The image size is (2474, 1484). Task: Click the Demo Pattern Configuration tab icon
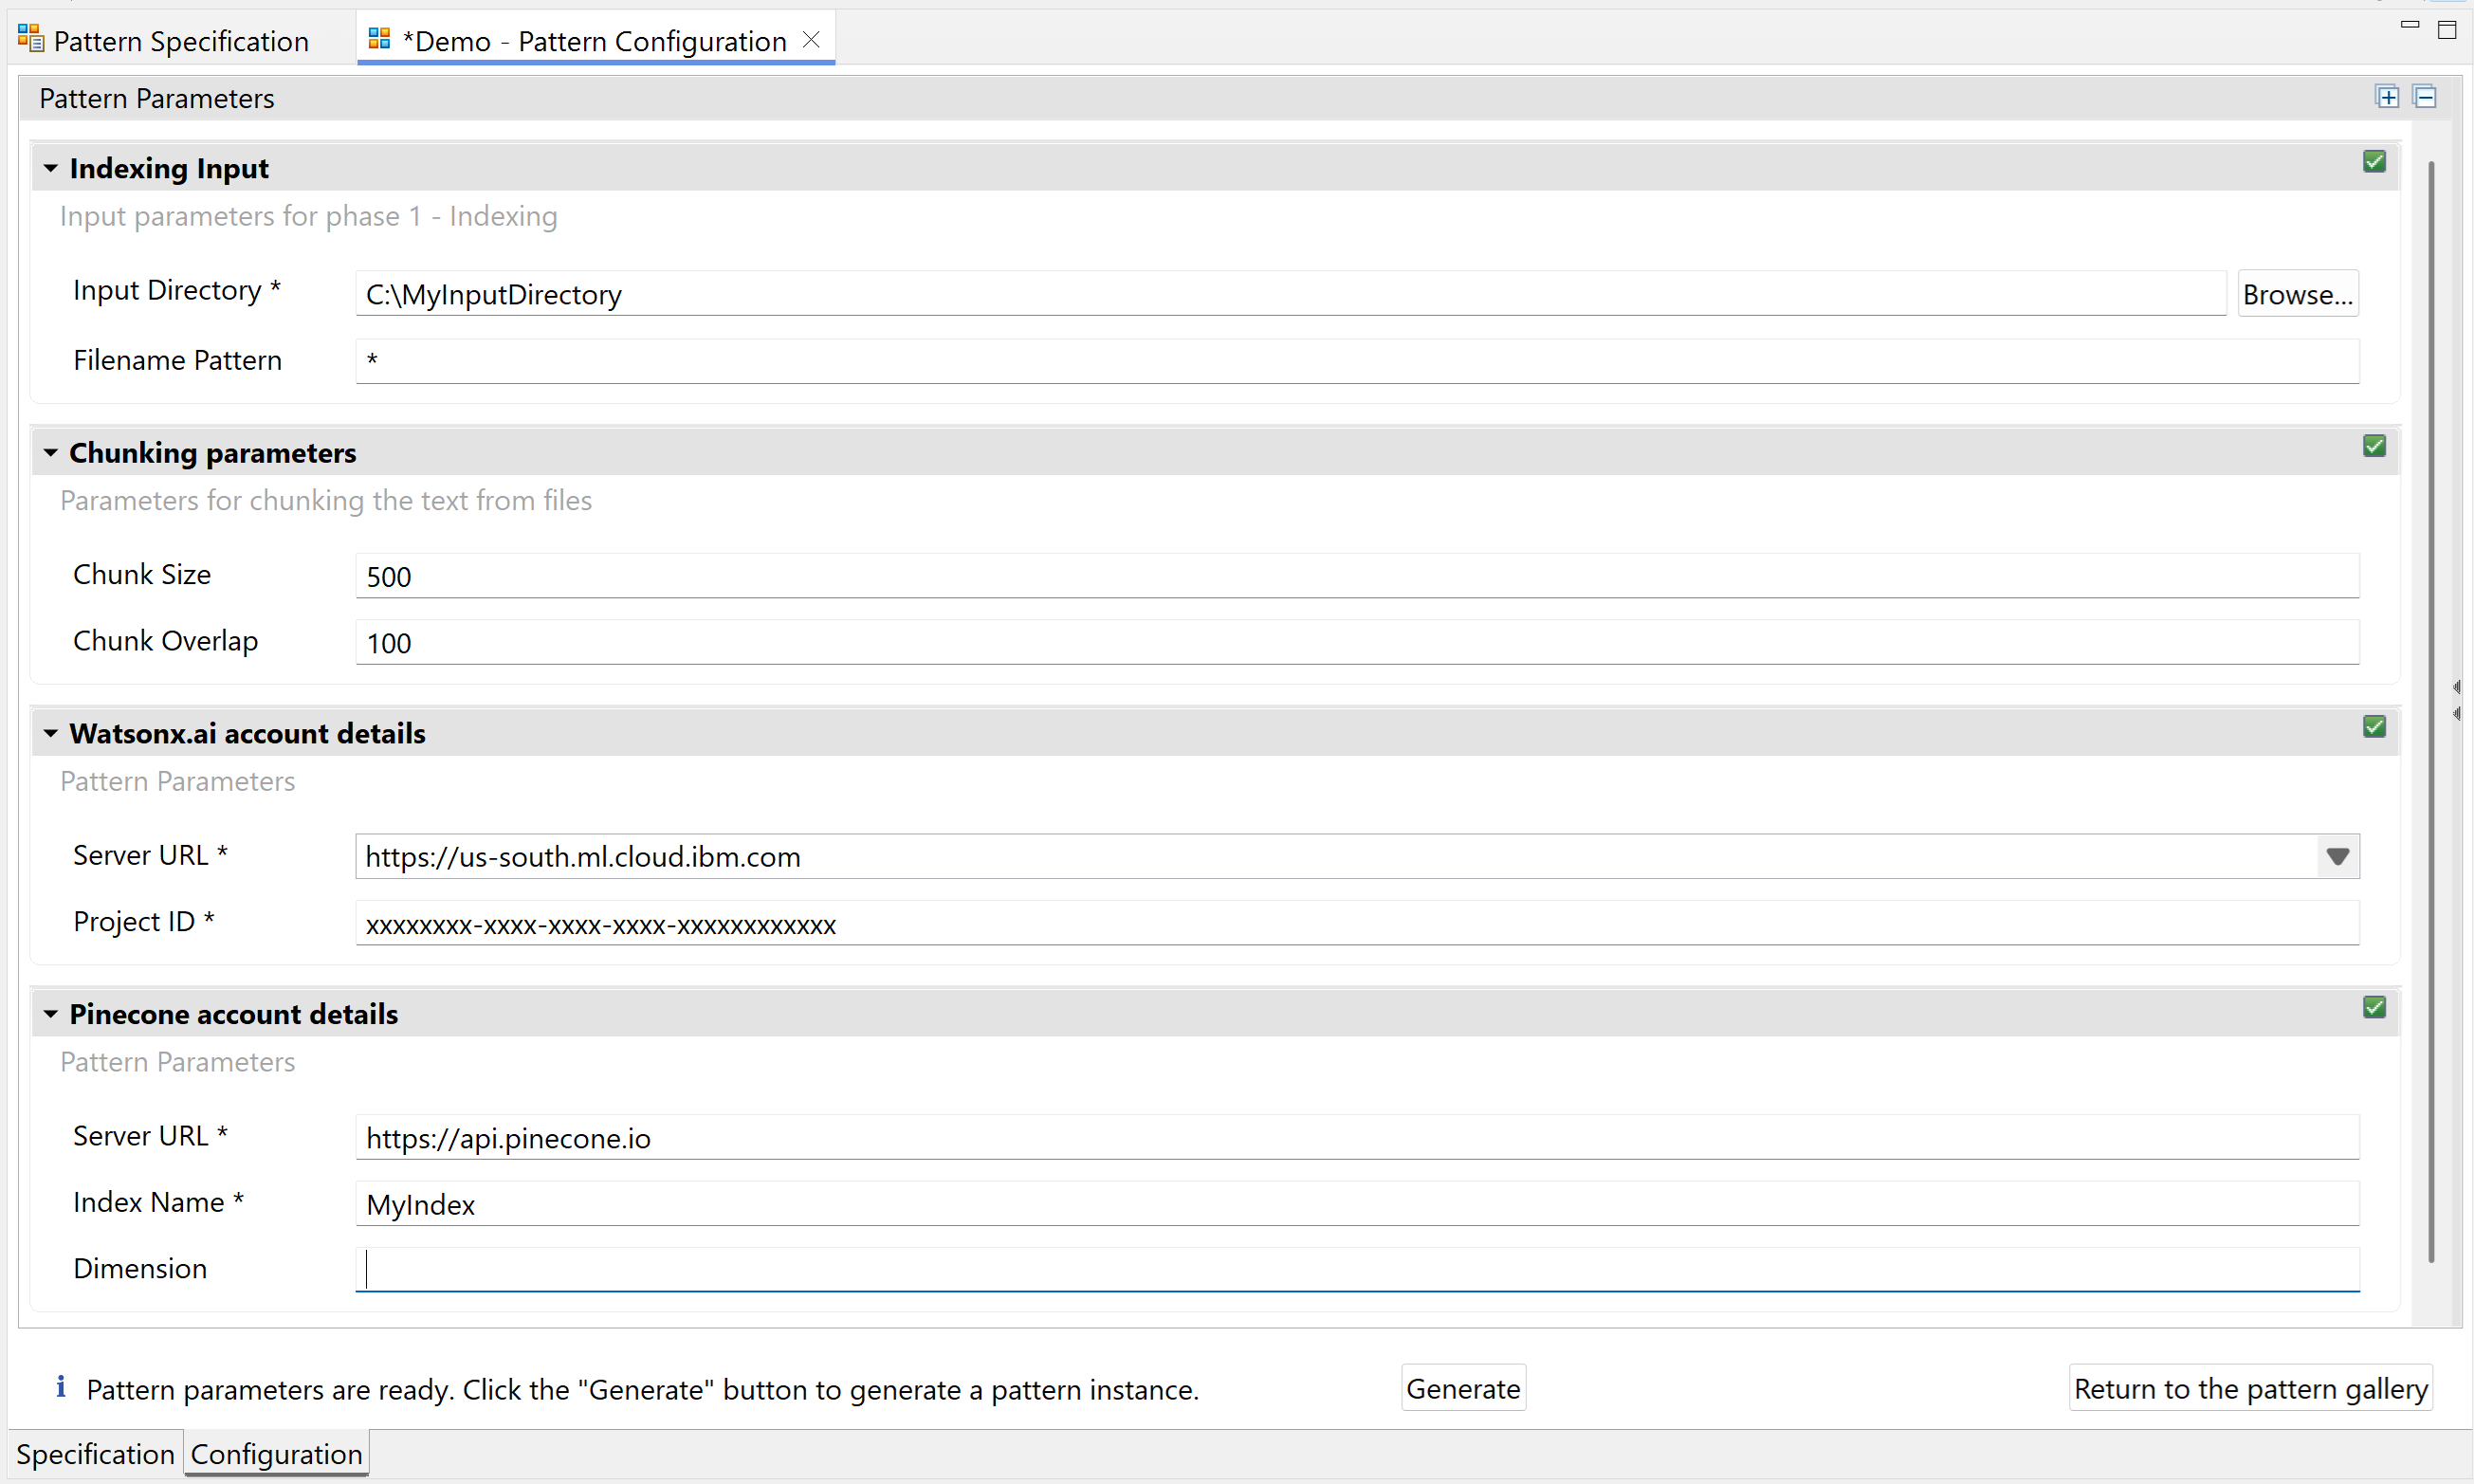coord(379,39)
